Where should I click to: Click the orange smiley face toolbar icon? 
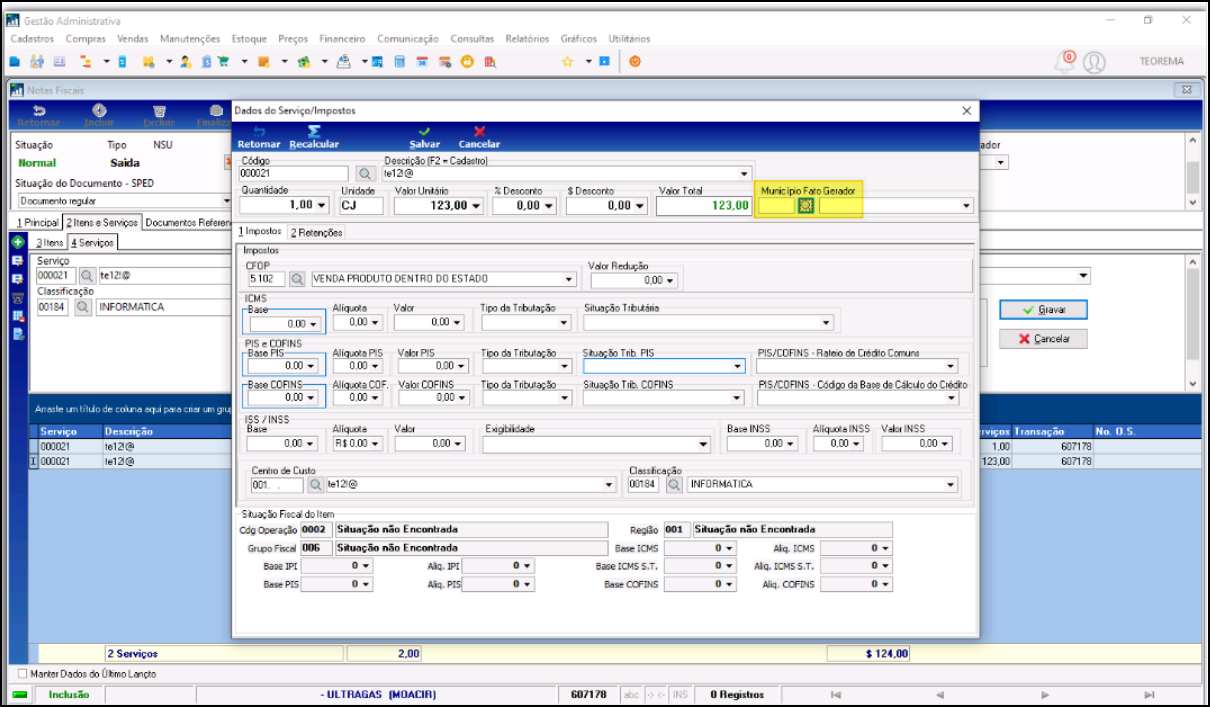point(467,62)
